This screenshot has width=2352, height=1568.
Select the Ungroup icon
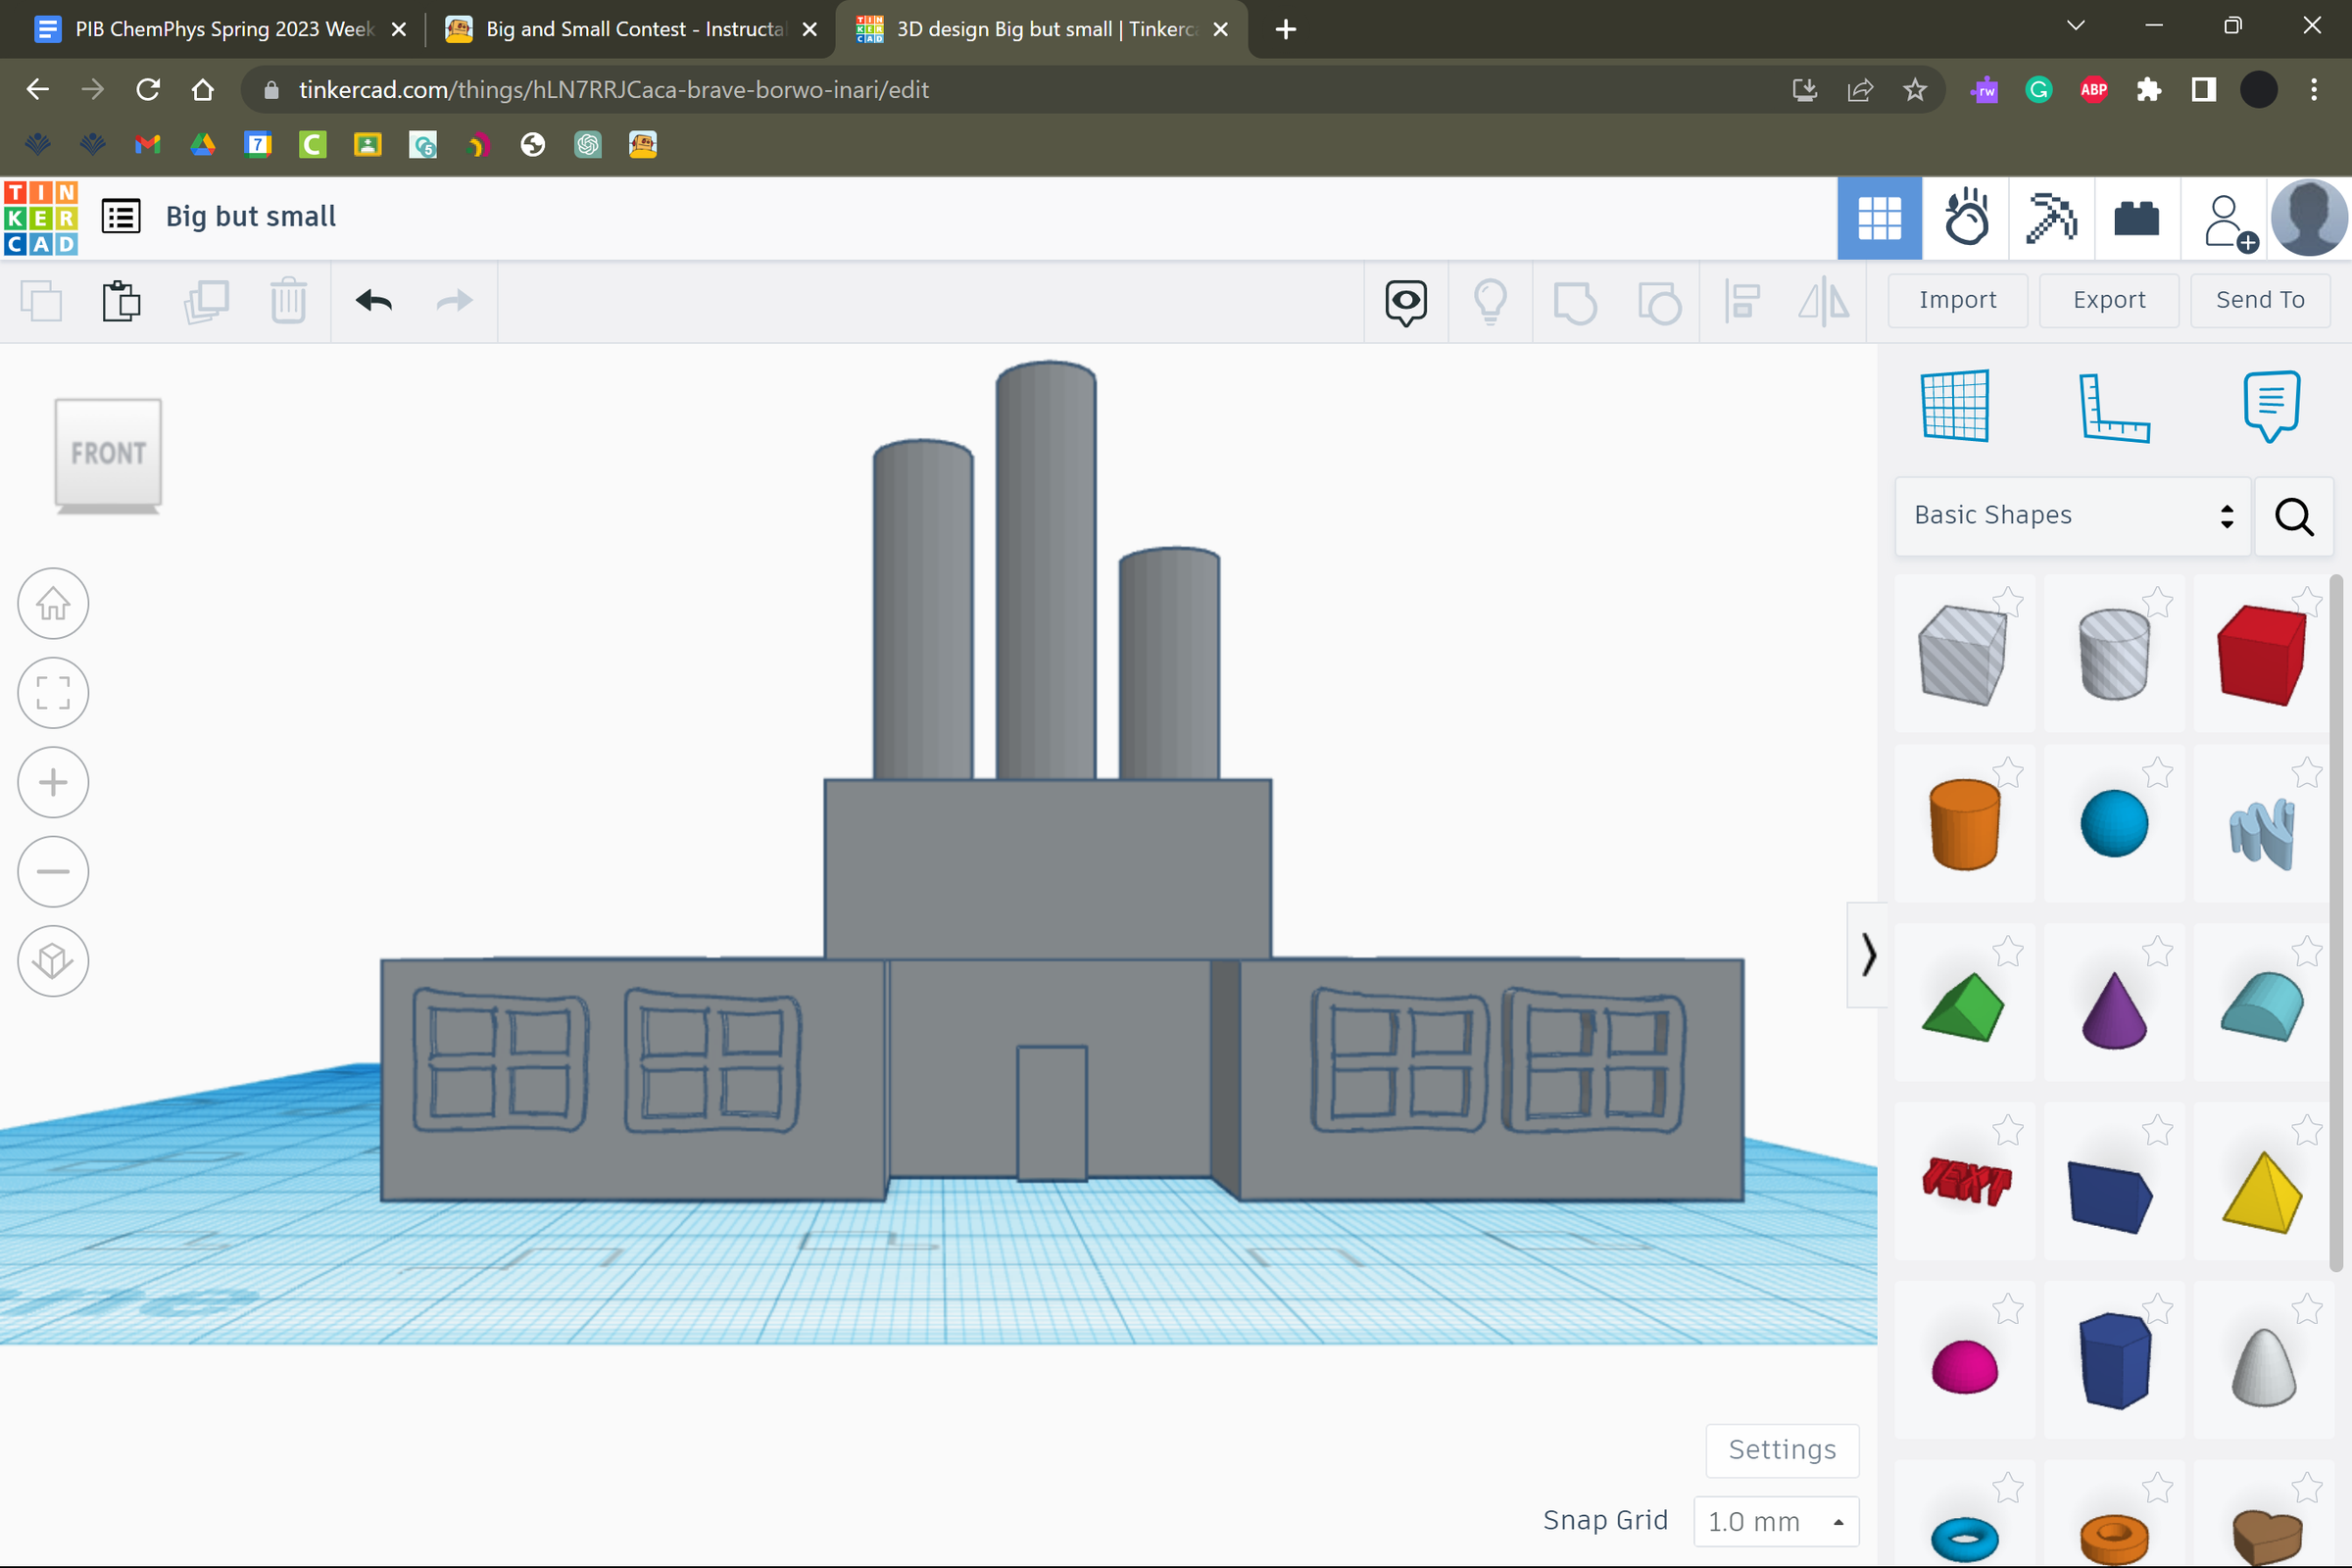coord(1660,302)
